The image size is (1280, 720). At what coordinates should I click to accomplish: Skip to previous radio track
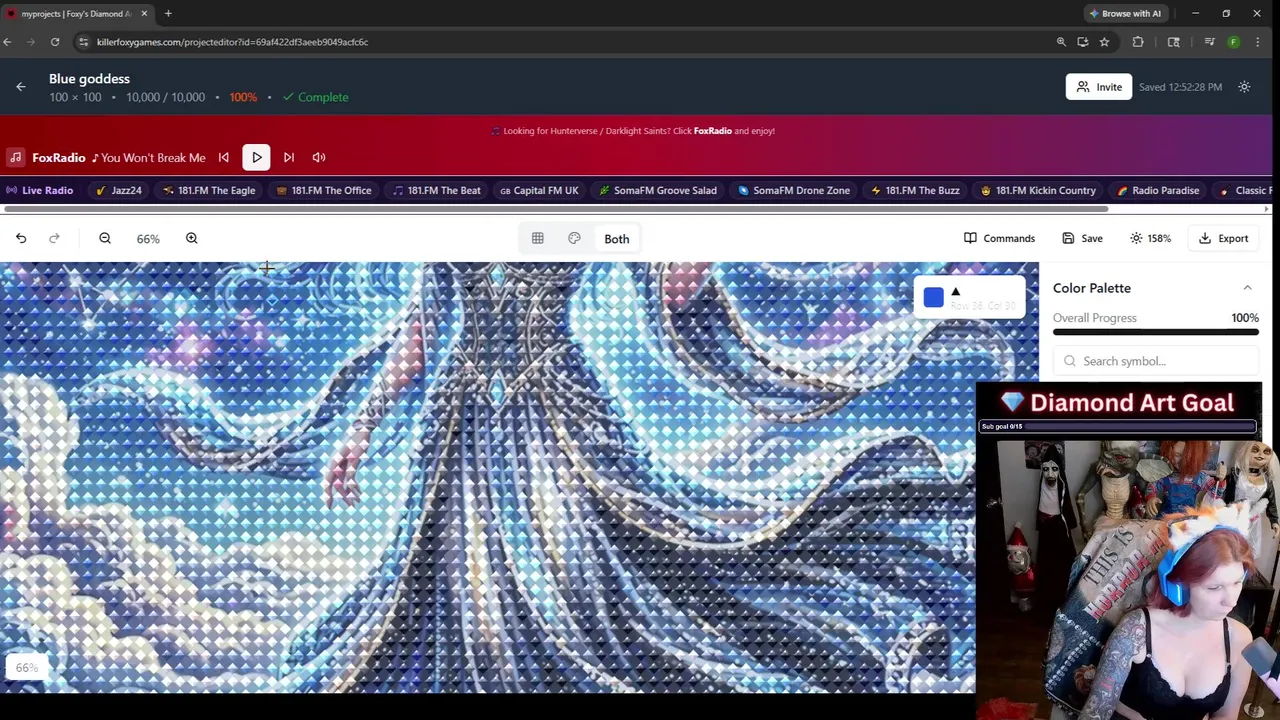[224, 157]
